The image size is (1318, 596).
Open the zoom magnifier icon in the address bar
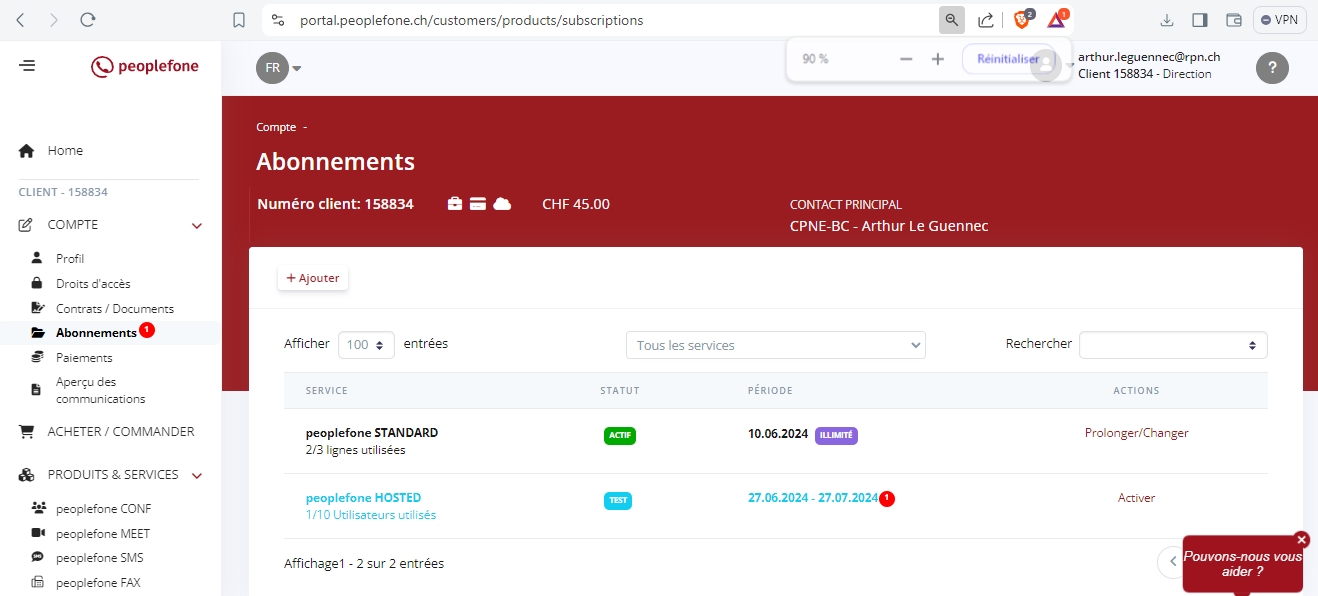951,20
